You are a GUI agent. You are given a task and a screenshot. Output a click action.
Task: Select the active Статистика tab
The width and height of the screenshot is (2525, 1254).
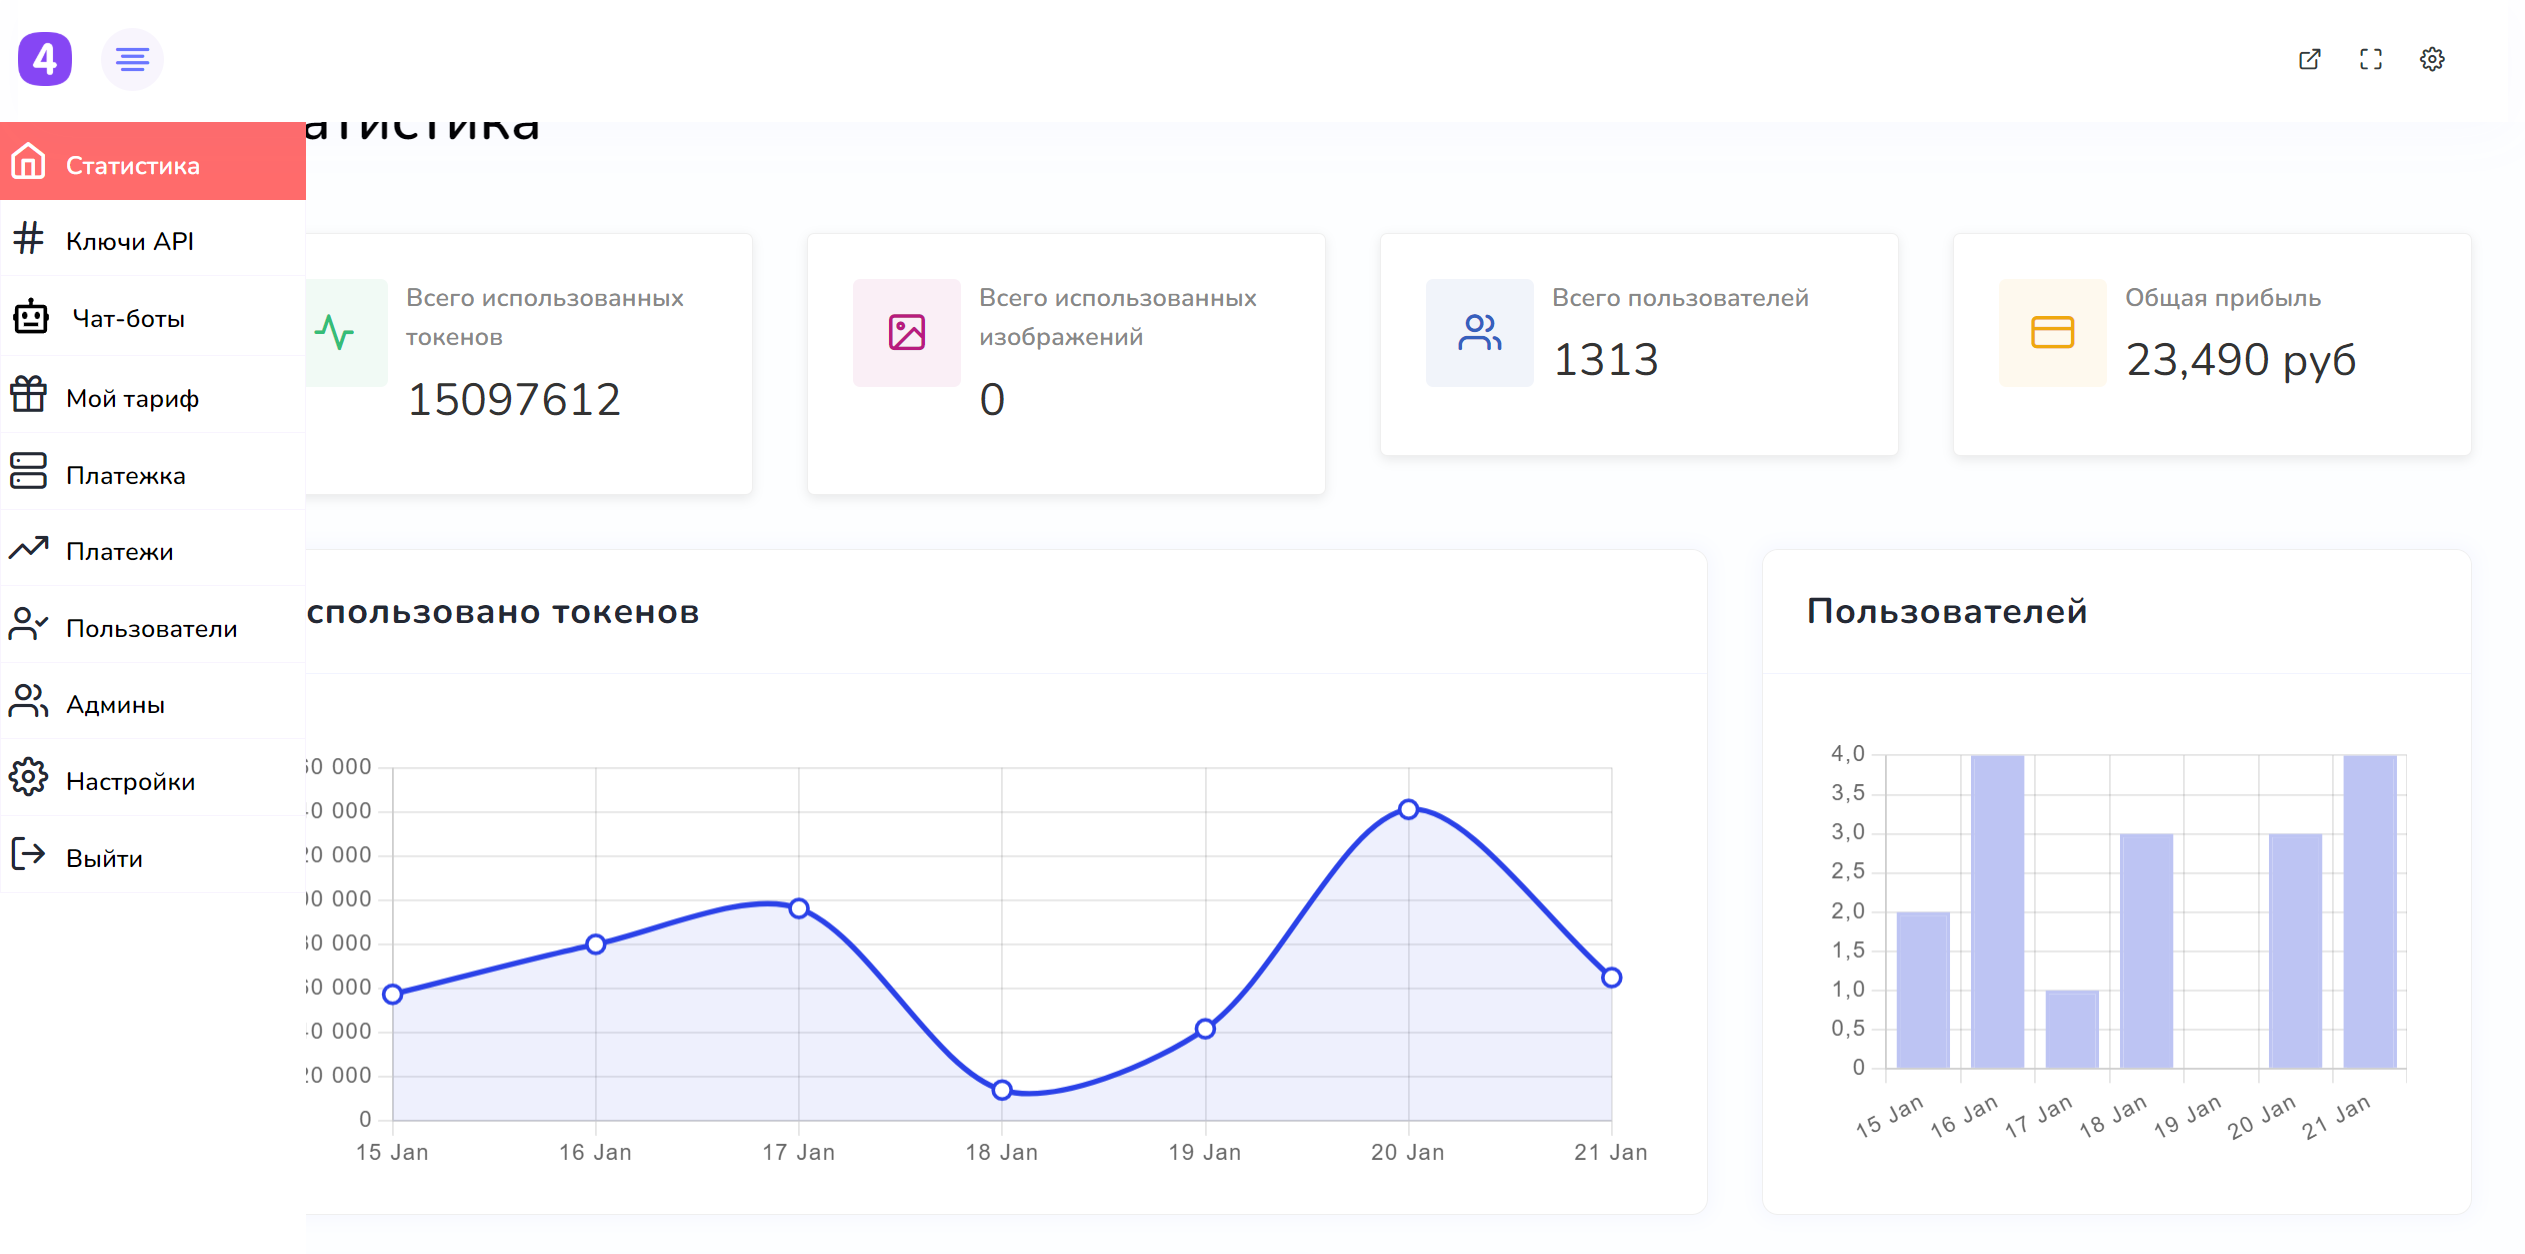[133, 165]
